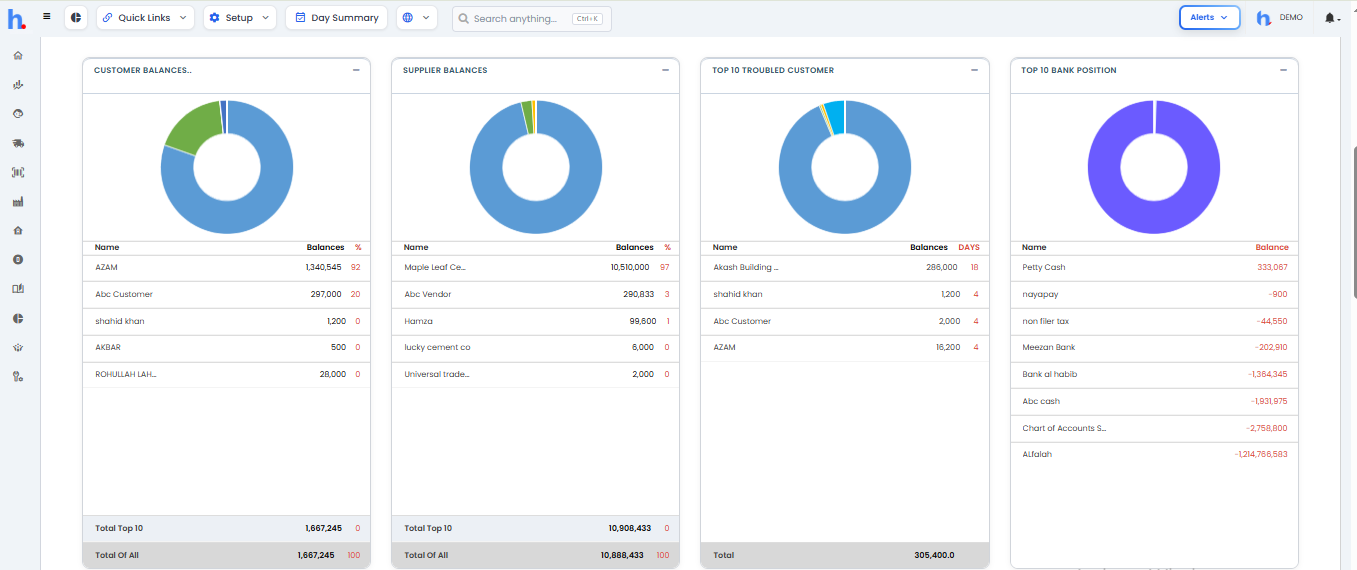
Task: Select the Hamza supplier row
Action: [535, 321]
